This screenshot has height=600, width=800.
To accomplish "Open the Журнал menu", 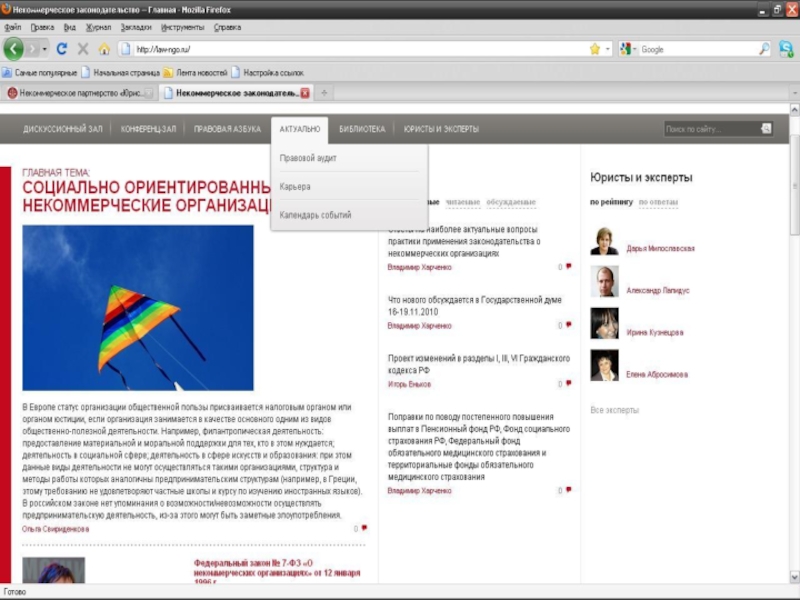I will point(98,28).
